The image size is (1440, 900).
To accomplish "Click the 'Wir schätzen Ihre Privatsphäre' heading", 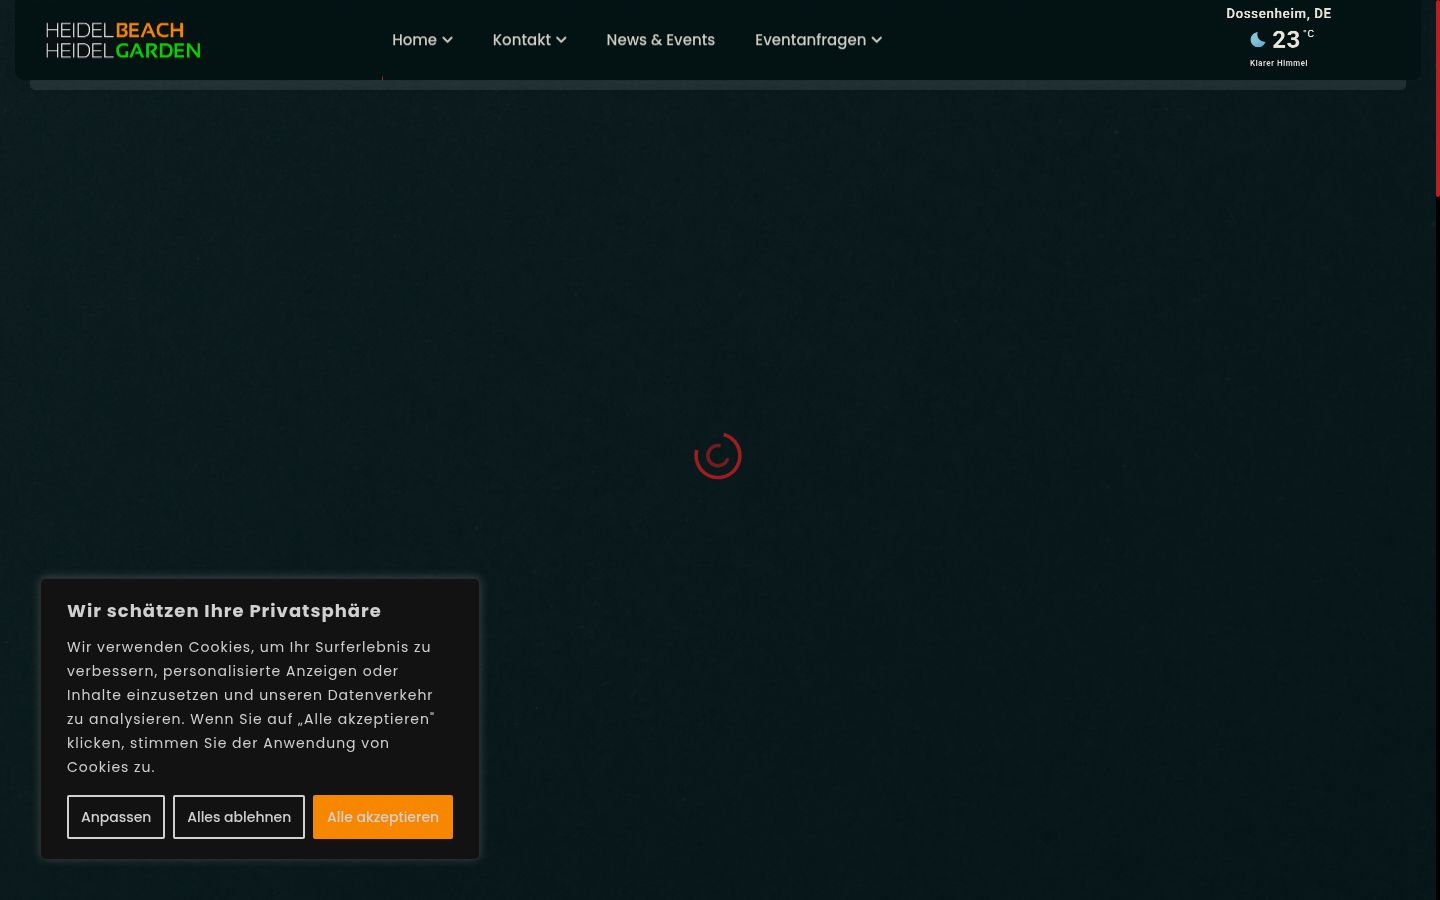I will click(x=224, y=611).
